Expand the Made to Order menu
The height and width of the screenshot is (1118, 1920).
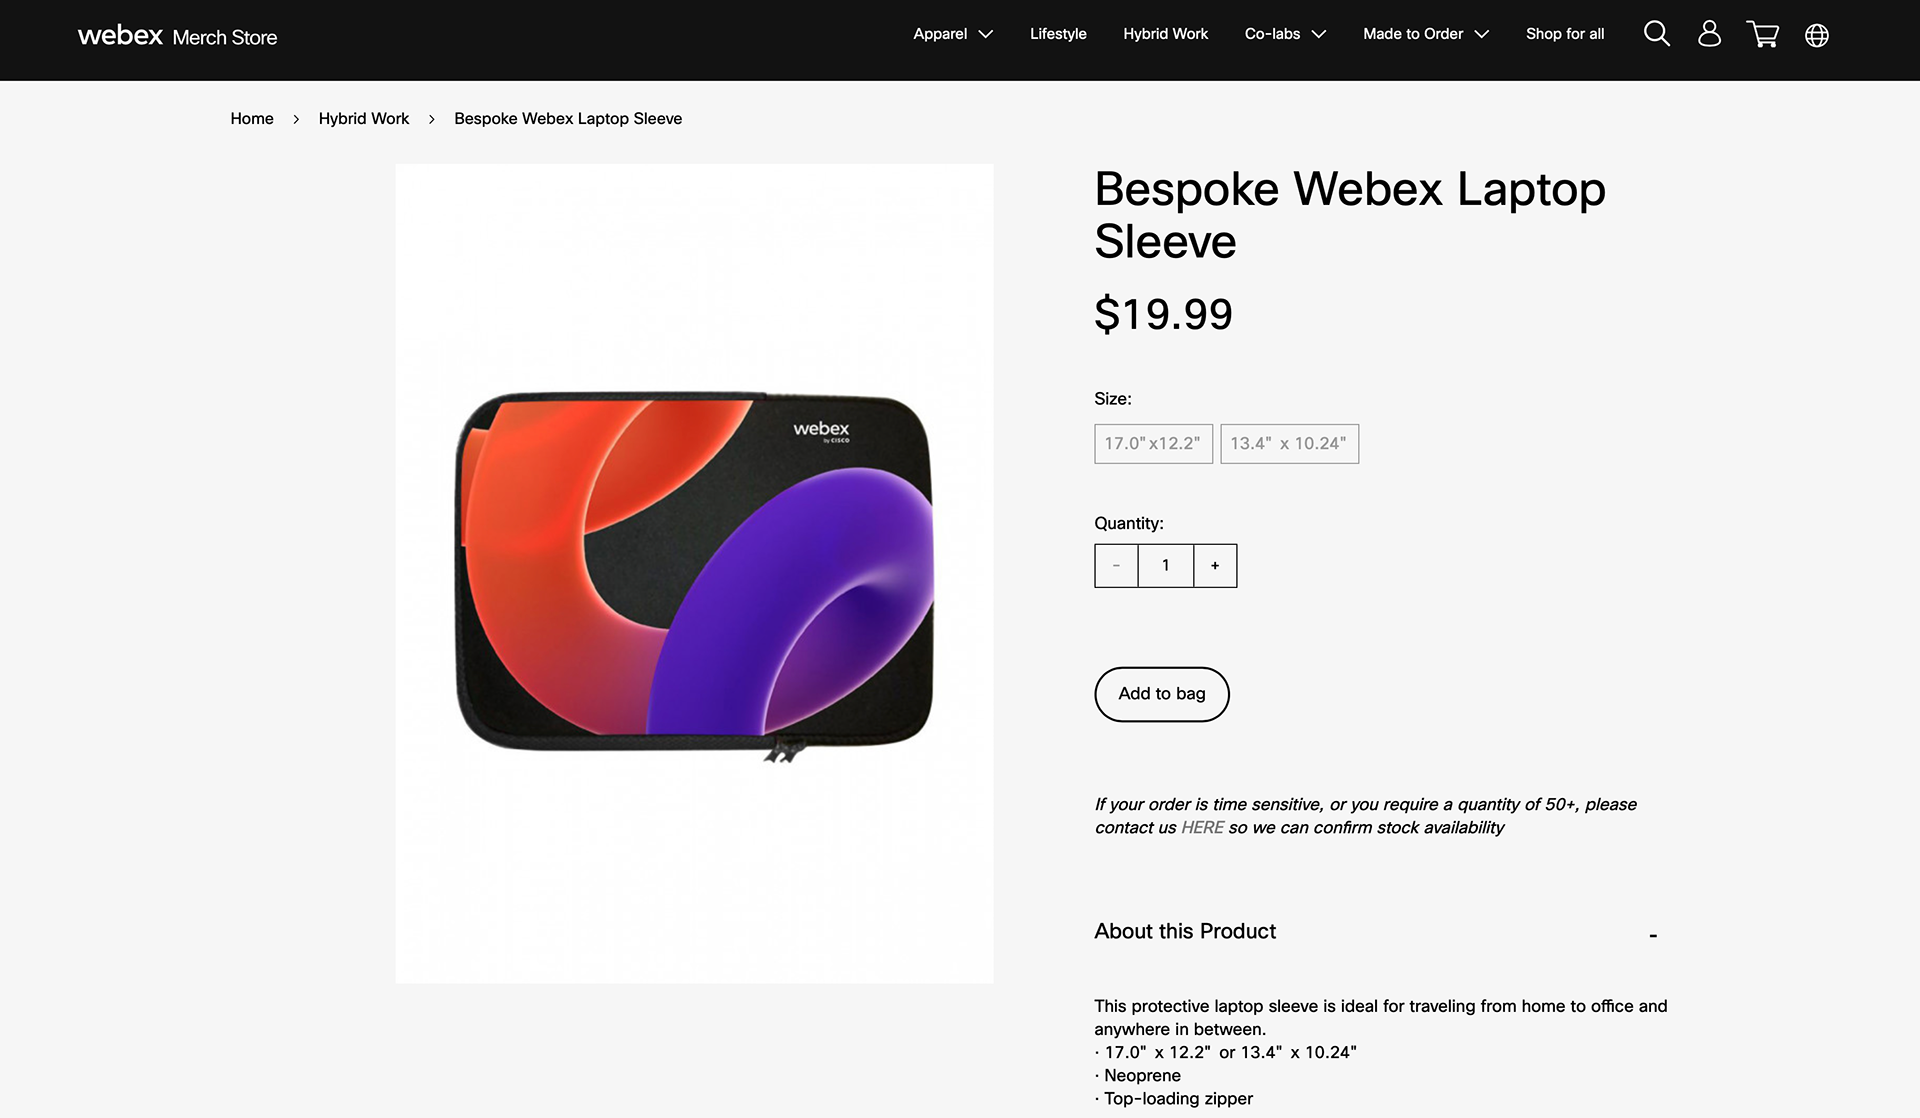click(x=1425, y=34)
